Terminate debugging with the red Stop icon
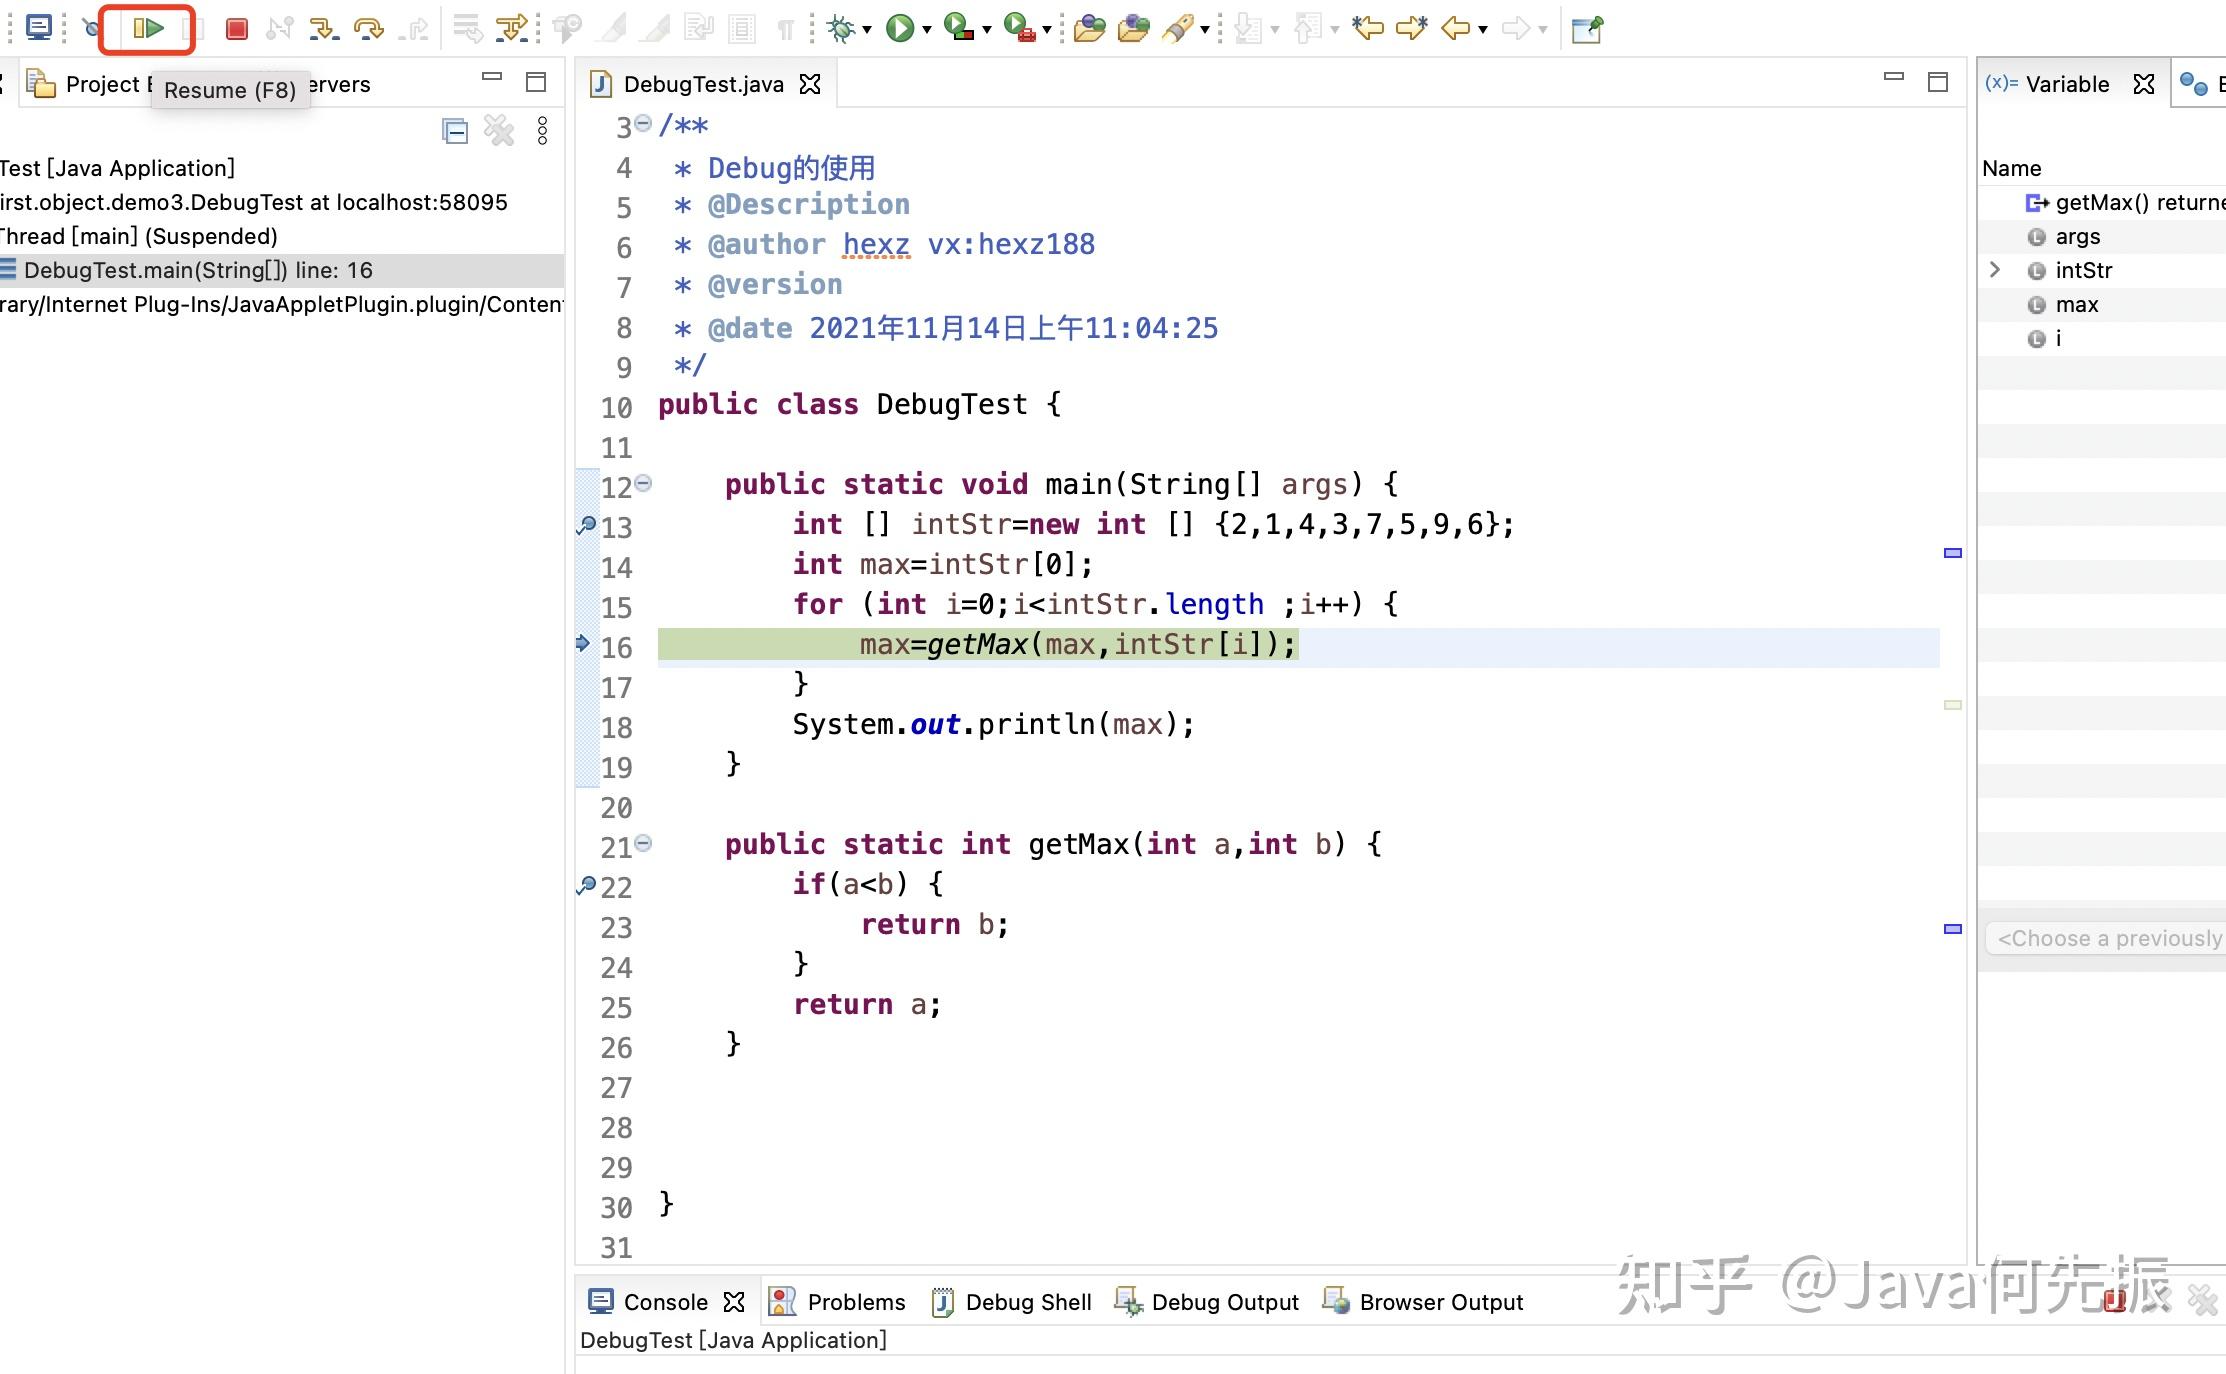 pos(237,29)
